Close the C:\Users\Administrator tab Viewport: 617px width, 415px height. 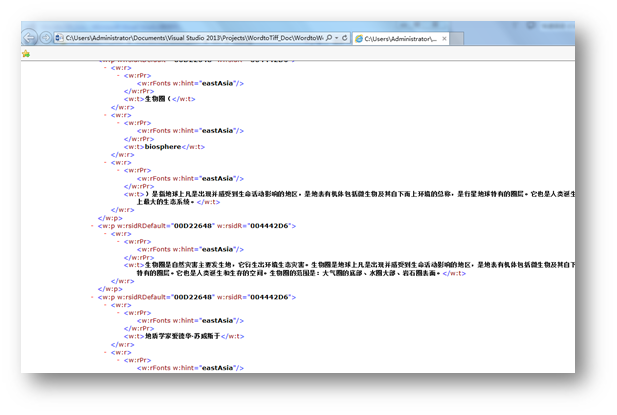[x=444, y=39]
